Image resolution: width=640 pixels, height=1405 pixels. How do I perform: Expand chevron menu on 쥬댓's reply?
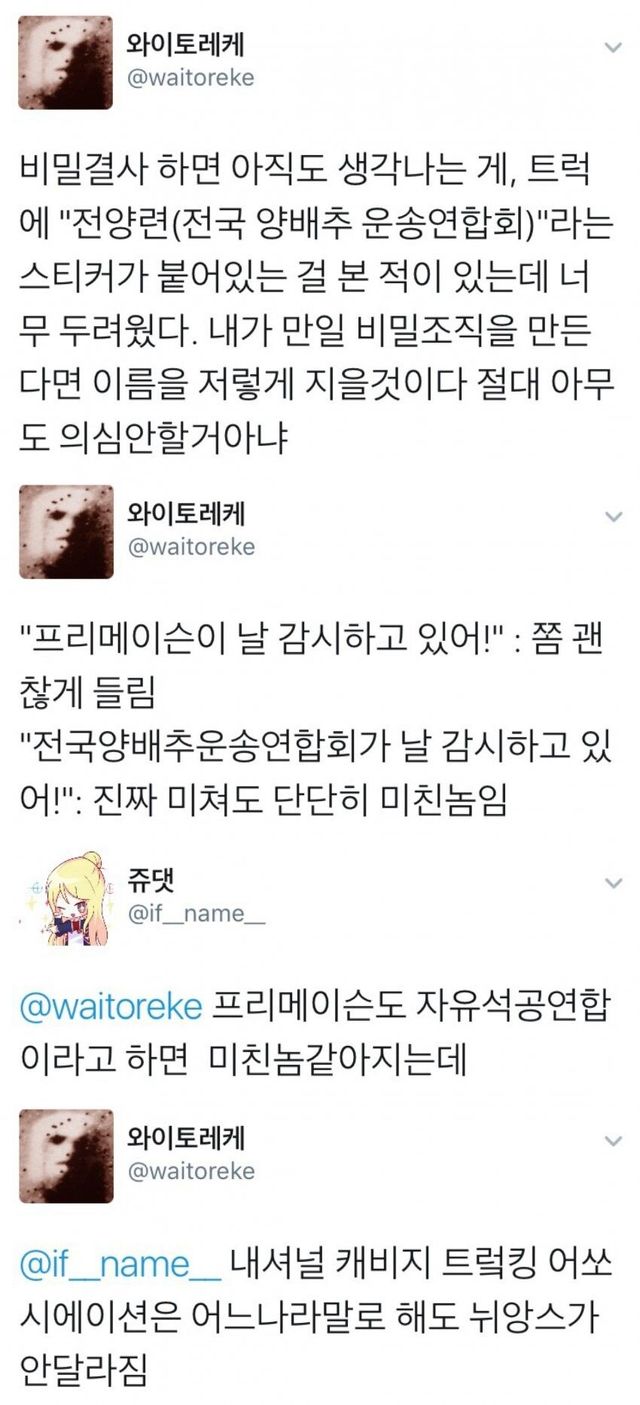pyautogui.click(x=614, y=882)
